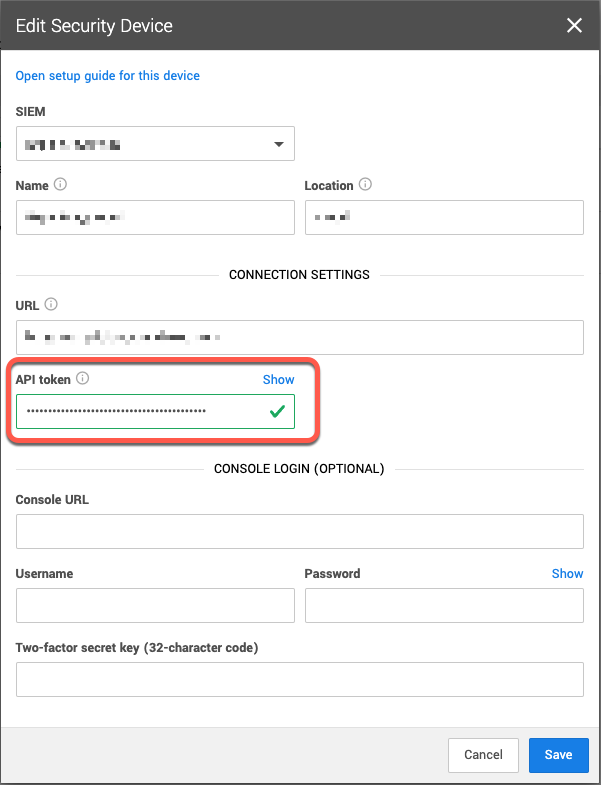
Task: Click the SIEM selection box
Action: click(155, 144)
